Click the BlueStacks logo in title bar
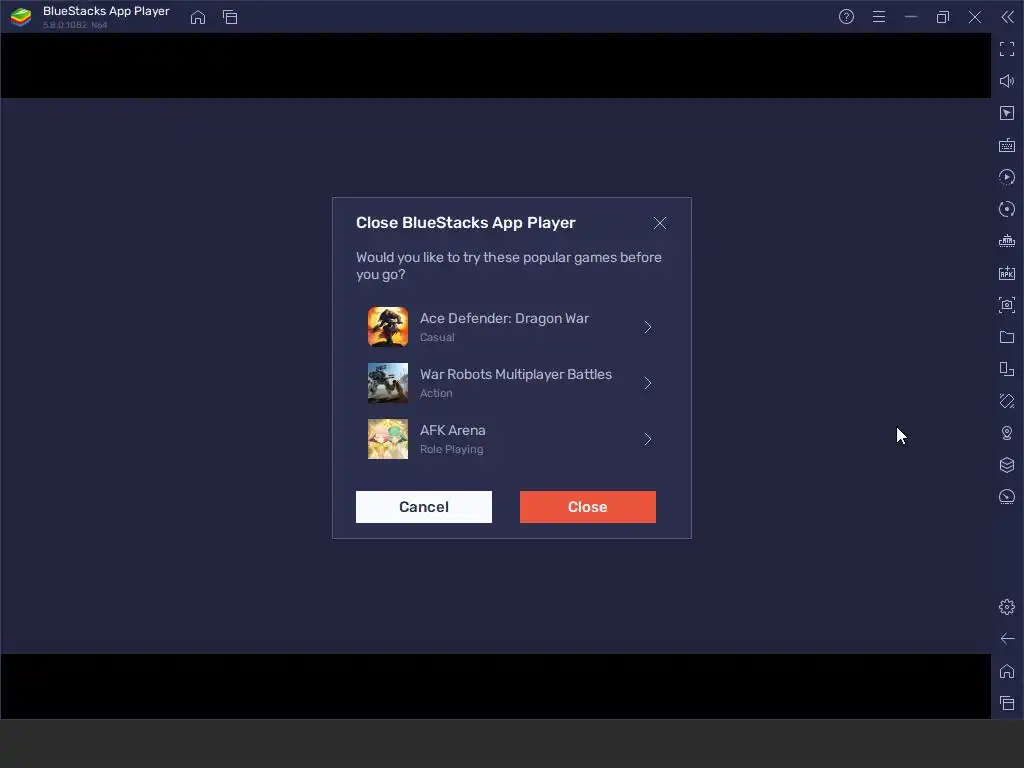Screen dimensions: 1024x768 pyautogui.click(x=21, y=17)
